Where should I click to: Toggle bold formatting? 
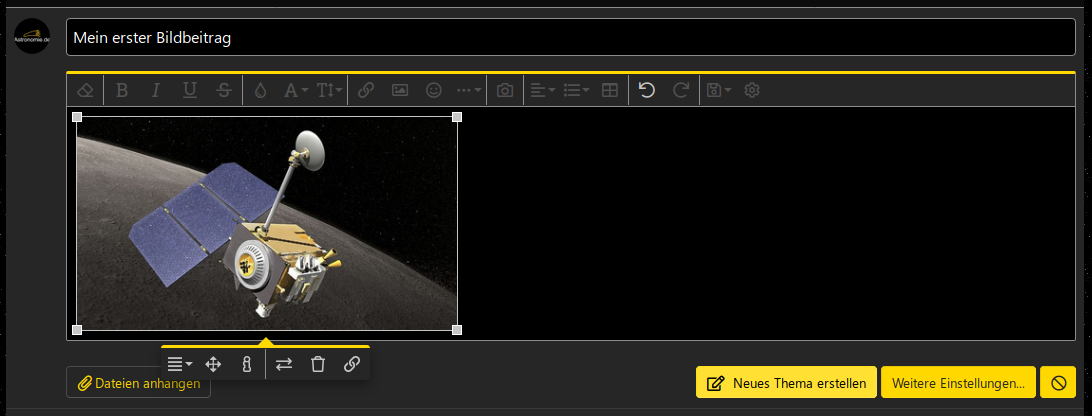[x=122, y=90]
